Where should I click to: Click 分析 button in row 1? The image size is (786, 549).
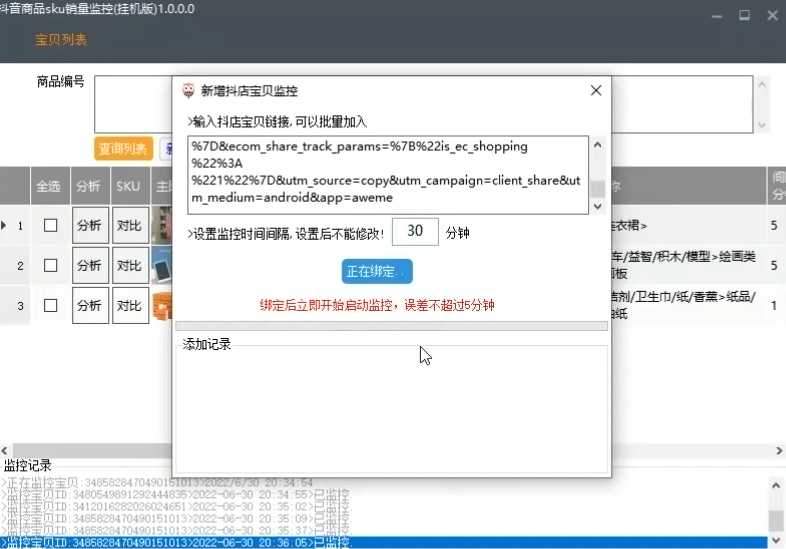pos(90,225)
